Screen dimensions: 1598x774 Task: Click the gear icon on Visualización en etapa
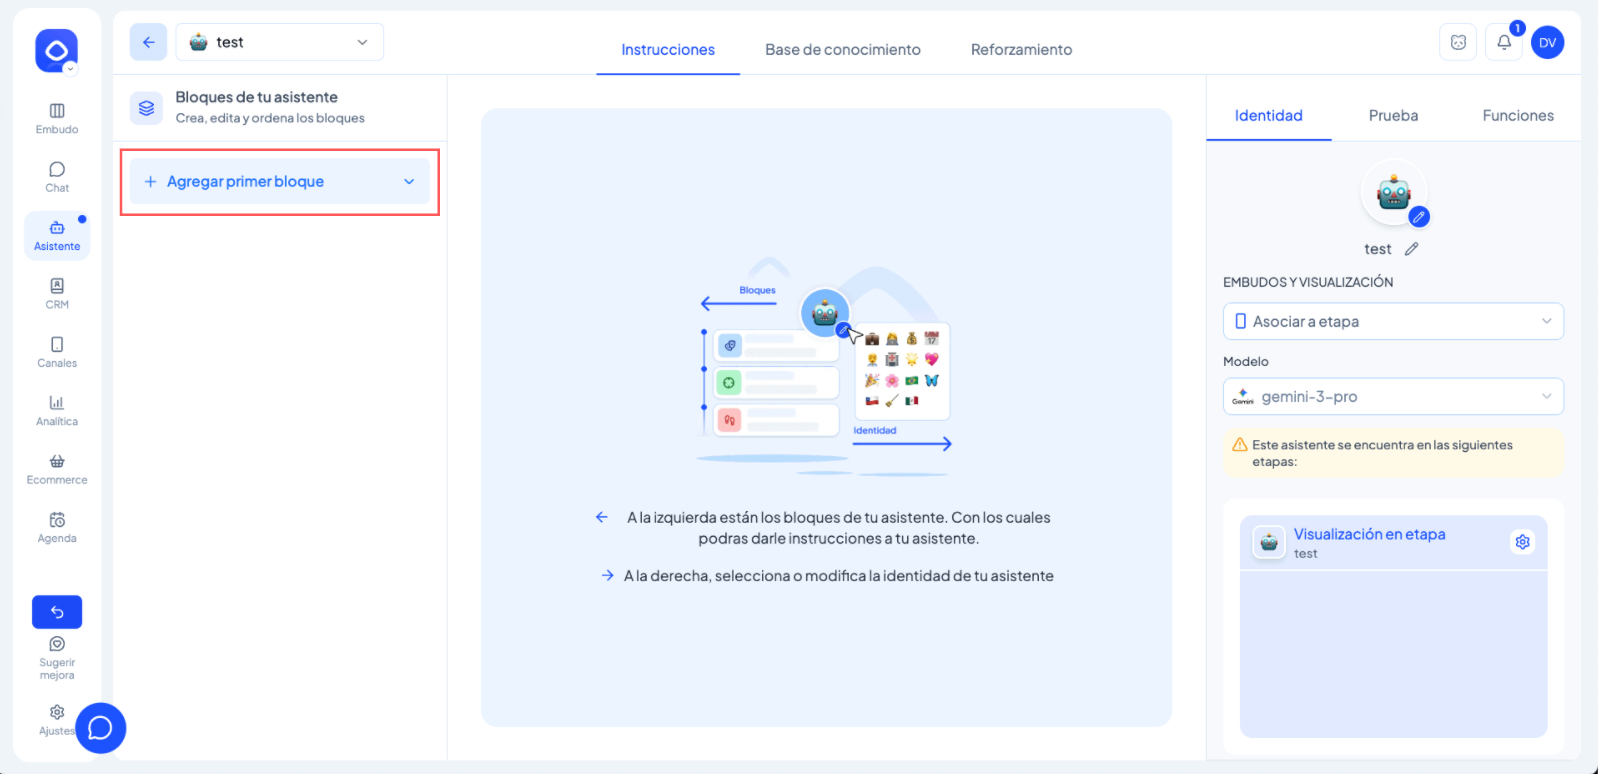[1522, 542]
